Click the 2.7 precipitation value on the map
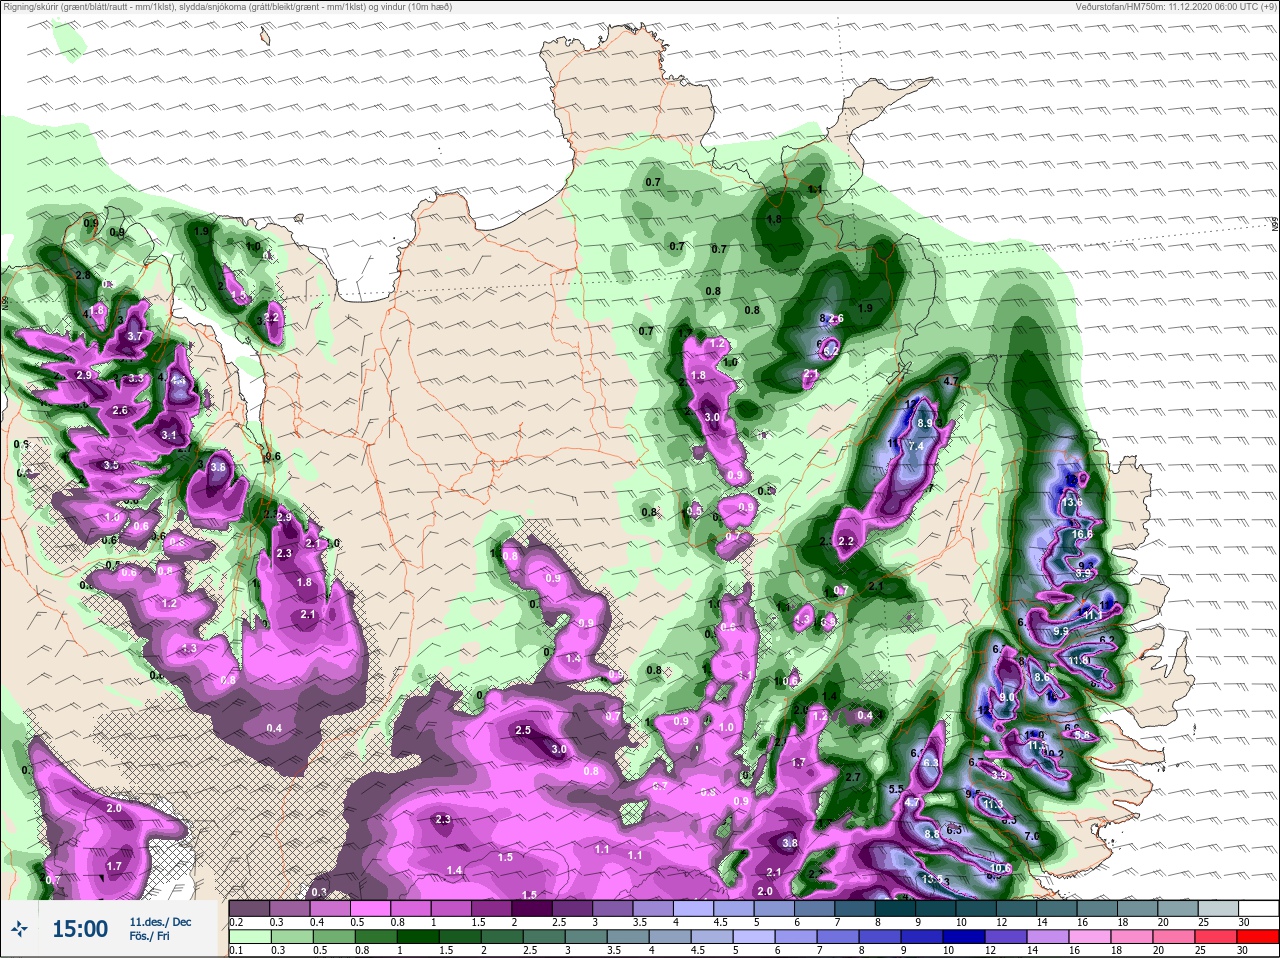The image size is (1280, 958). [853, 777]
